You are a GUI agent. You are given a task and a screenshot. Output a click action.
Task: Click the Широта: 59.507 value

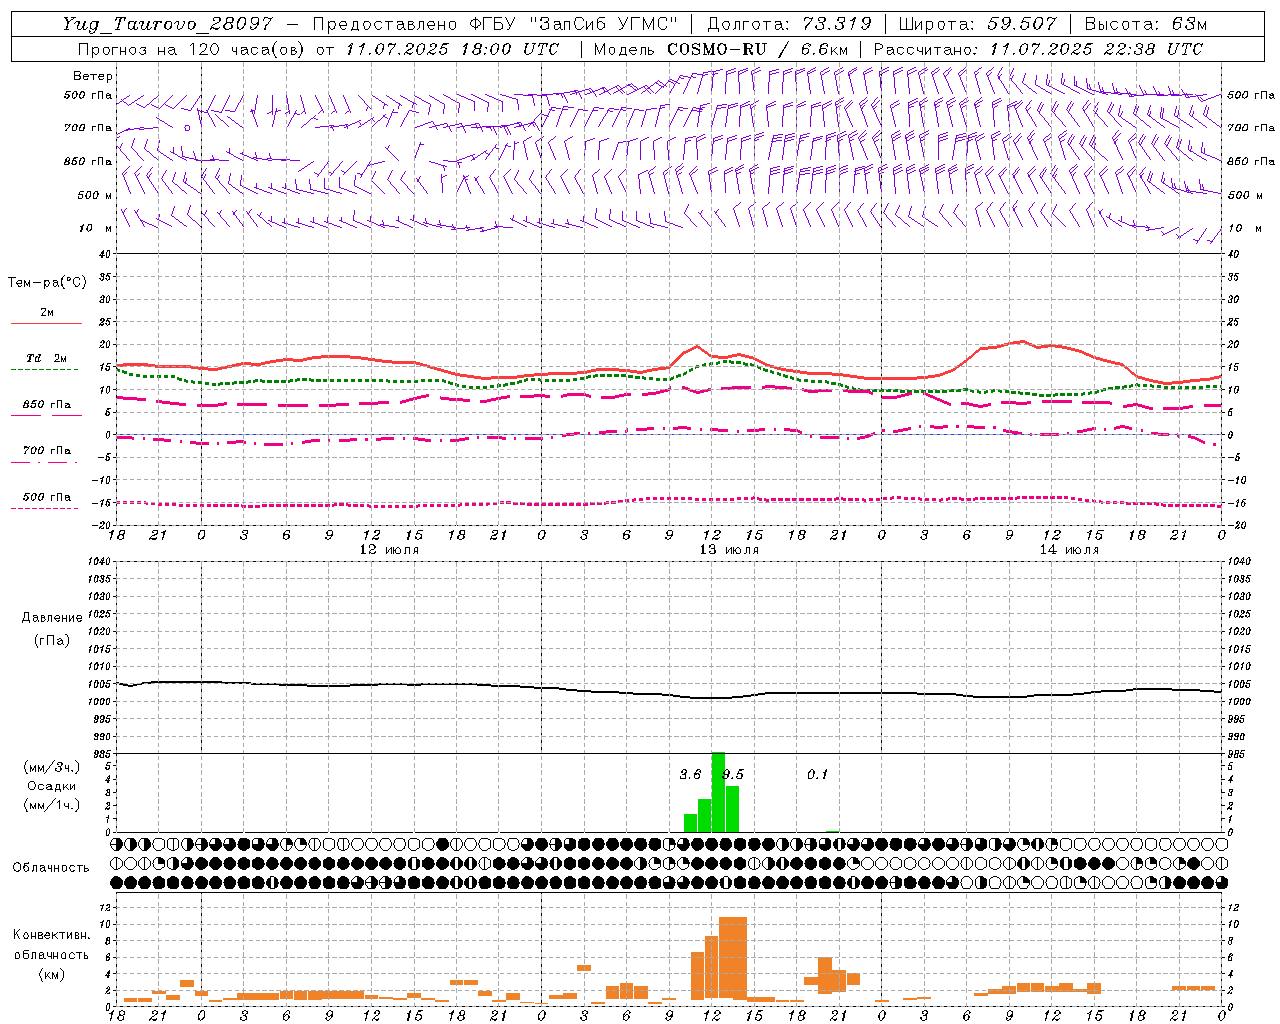click(x=977, y=24)
